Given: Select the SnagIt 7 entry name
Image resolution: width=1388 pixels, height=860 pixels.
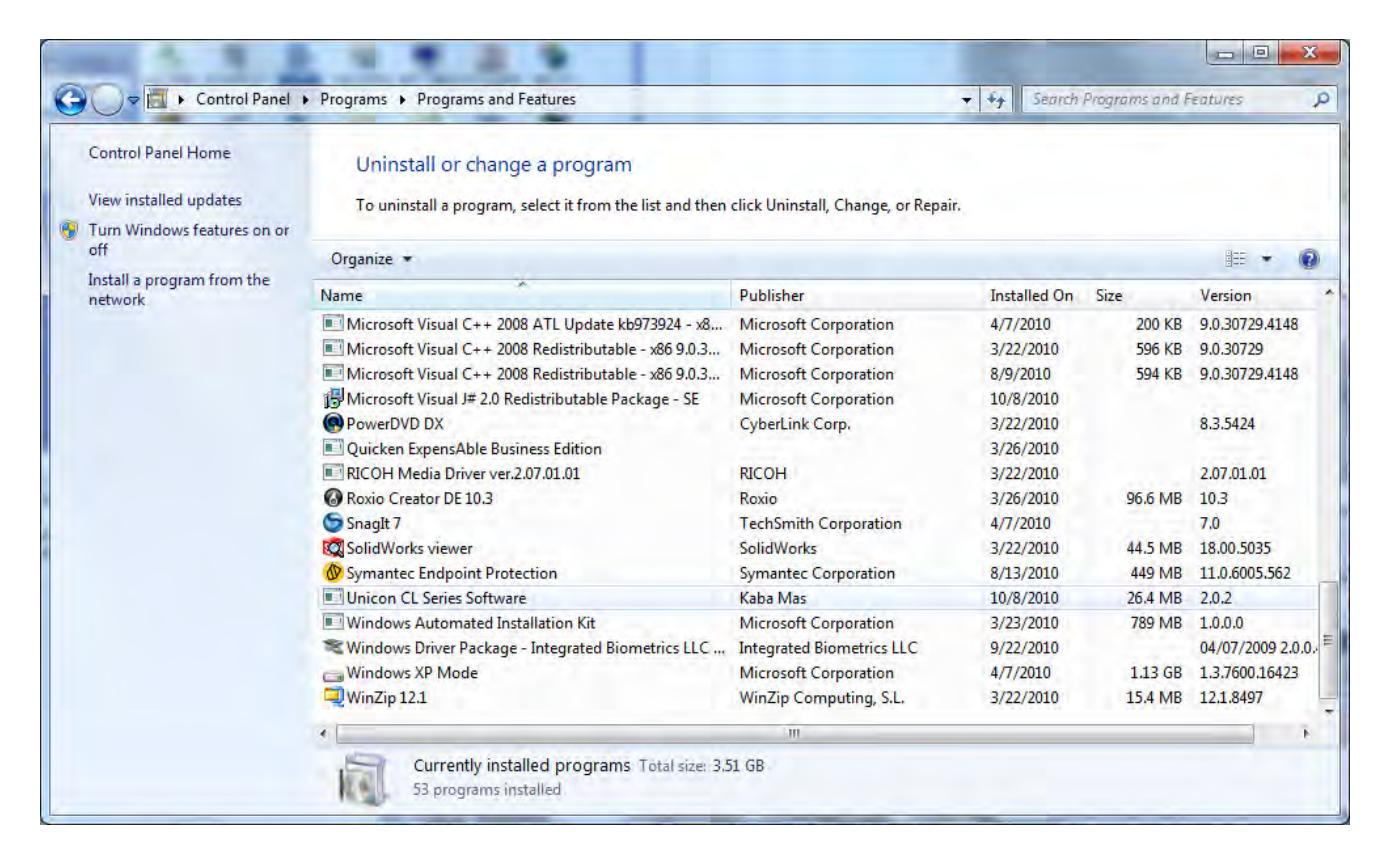Looking at the screenshot, I should click(373, 523).
